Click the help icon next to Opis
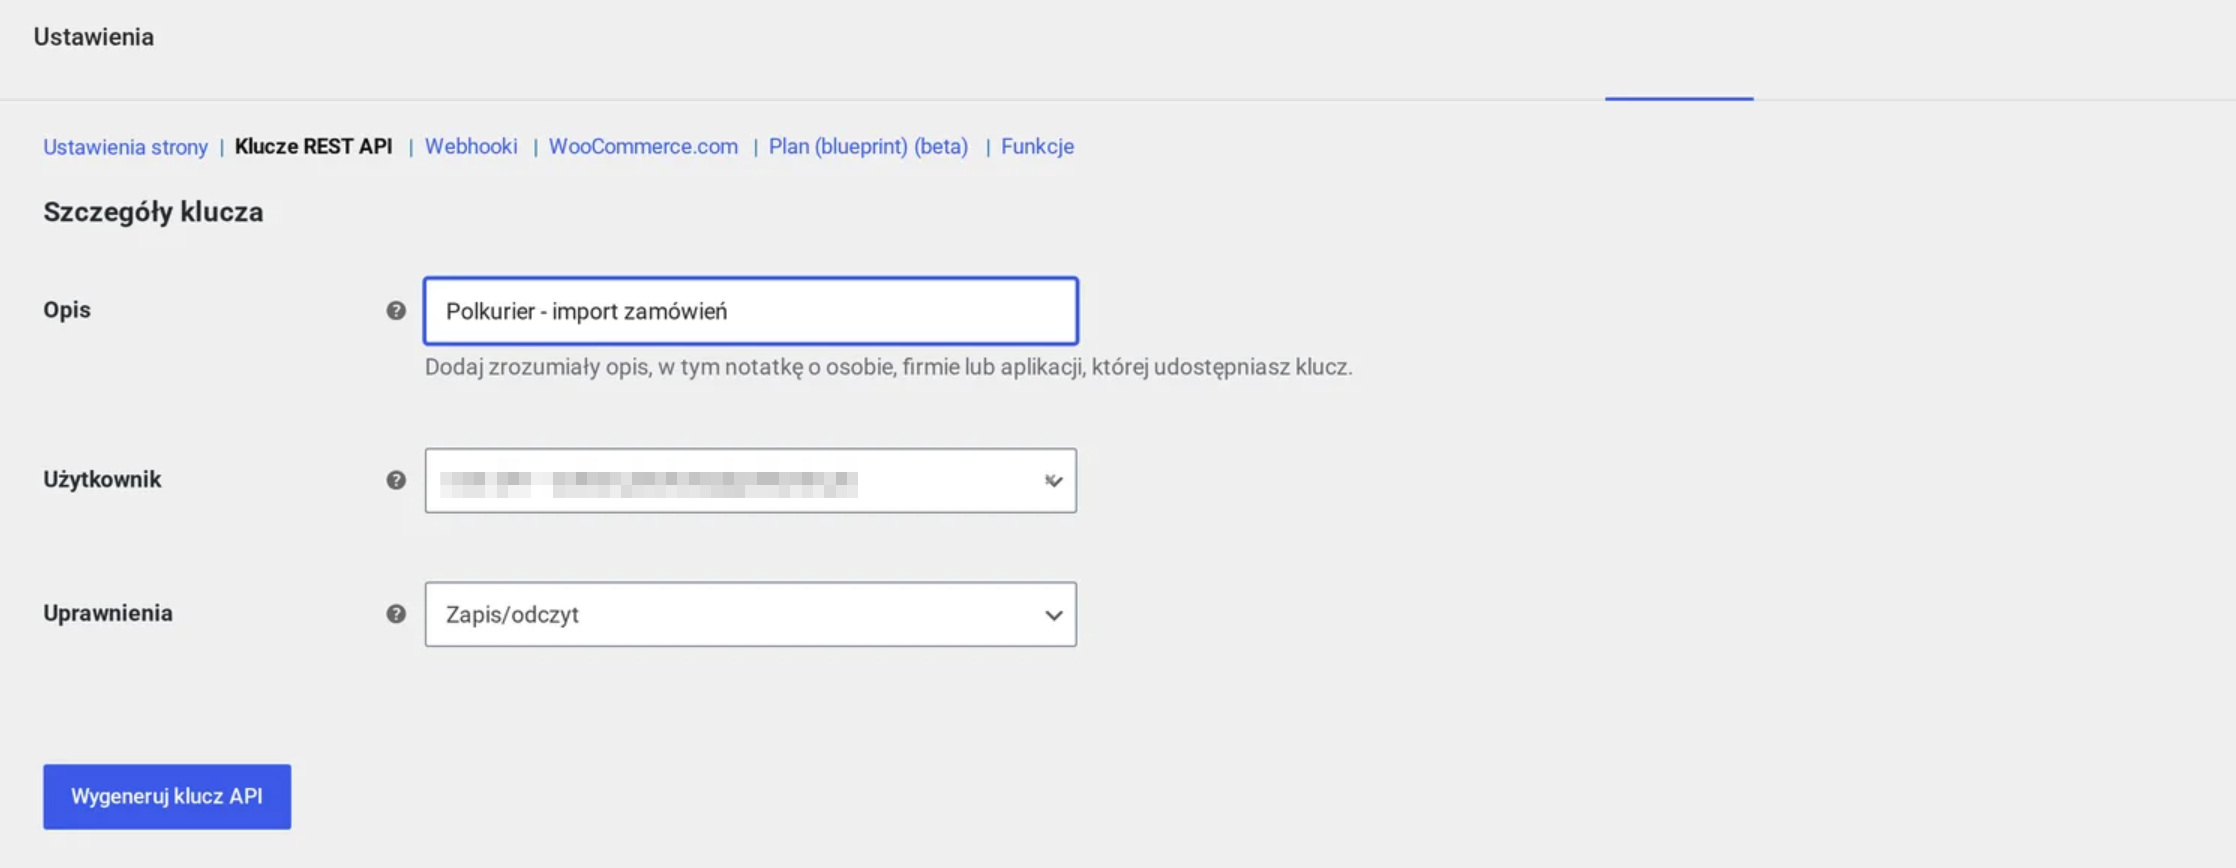This screenshot has height=868, width=2236. point(396,311)
